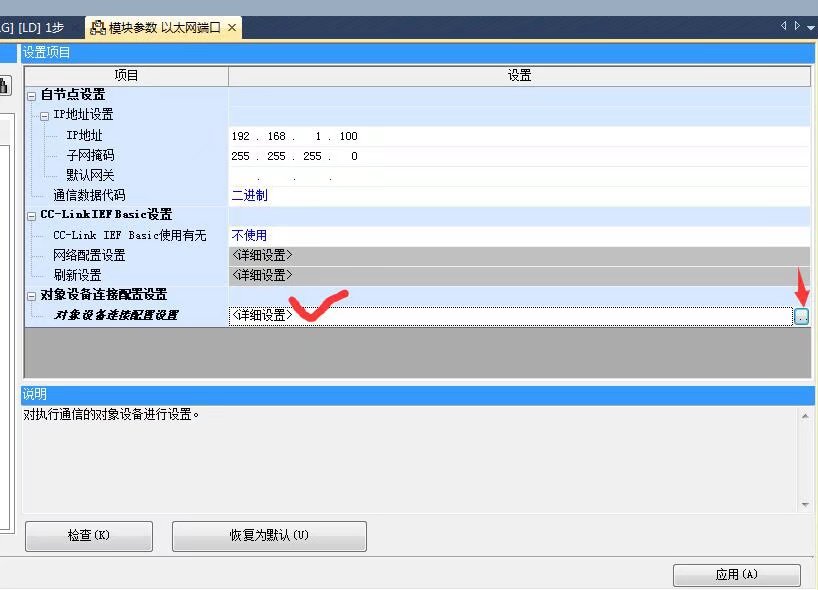Click the ellipsis button for 对象设备连接配置设置
This screenshot has width=818, height=590.
point(801,316)
